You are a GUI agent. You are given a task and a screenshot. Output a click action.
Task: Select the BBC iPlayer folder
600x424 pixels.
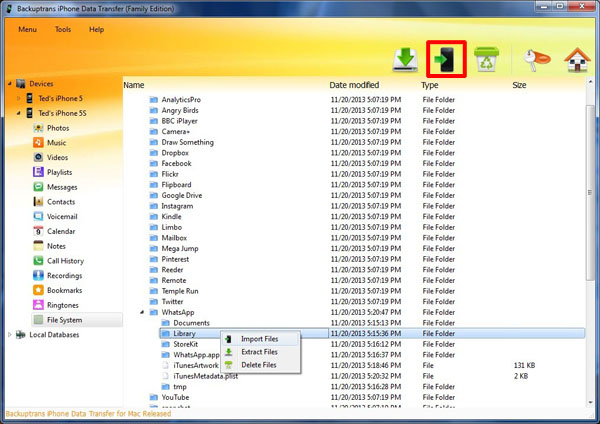tap(179, 121)
